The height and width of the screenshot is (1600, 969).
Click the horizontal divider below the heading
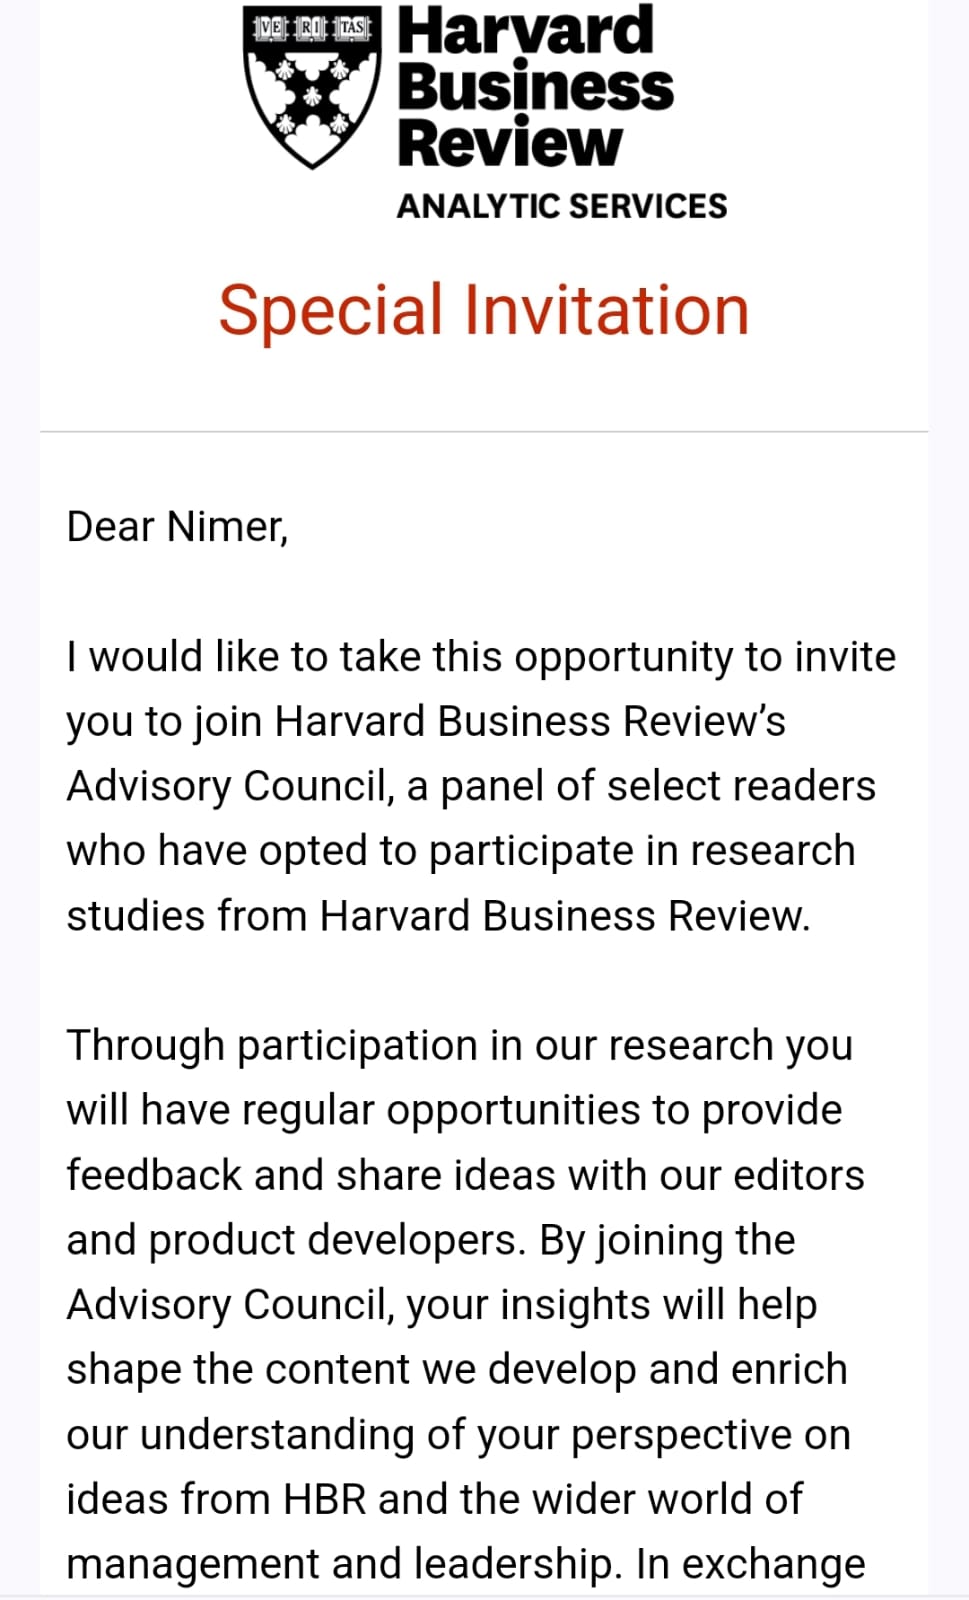[484, 432]
